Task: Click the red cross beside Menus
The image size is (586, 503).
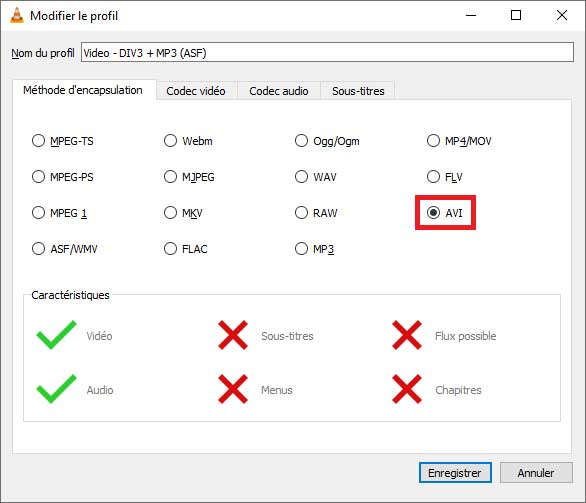Action: pyautogui.click(x=233, y=389)
